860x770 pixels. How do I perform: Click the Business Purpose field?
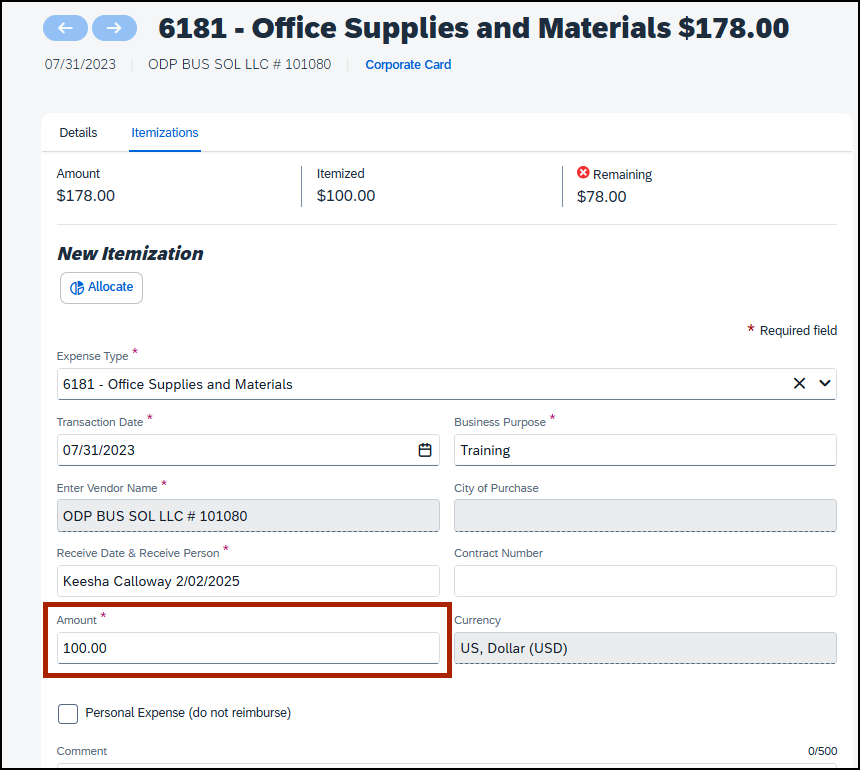click(x=645, y=450)
